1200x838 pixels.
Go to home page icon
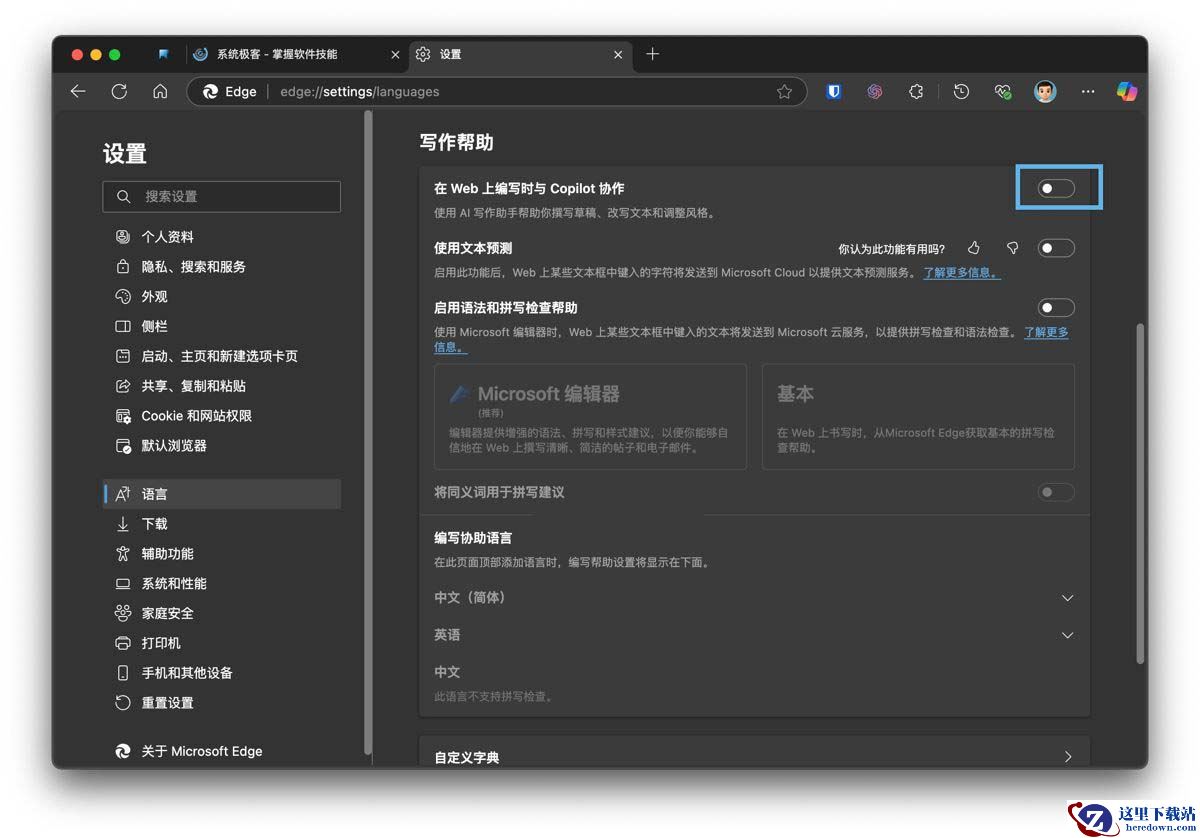click(160, 91)
